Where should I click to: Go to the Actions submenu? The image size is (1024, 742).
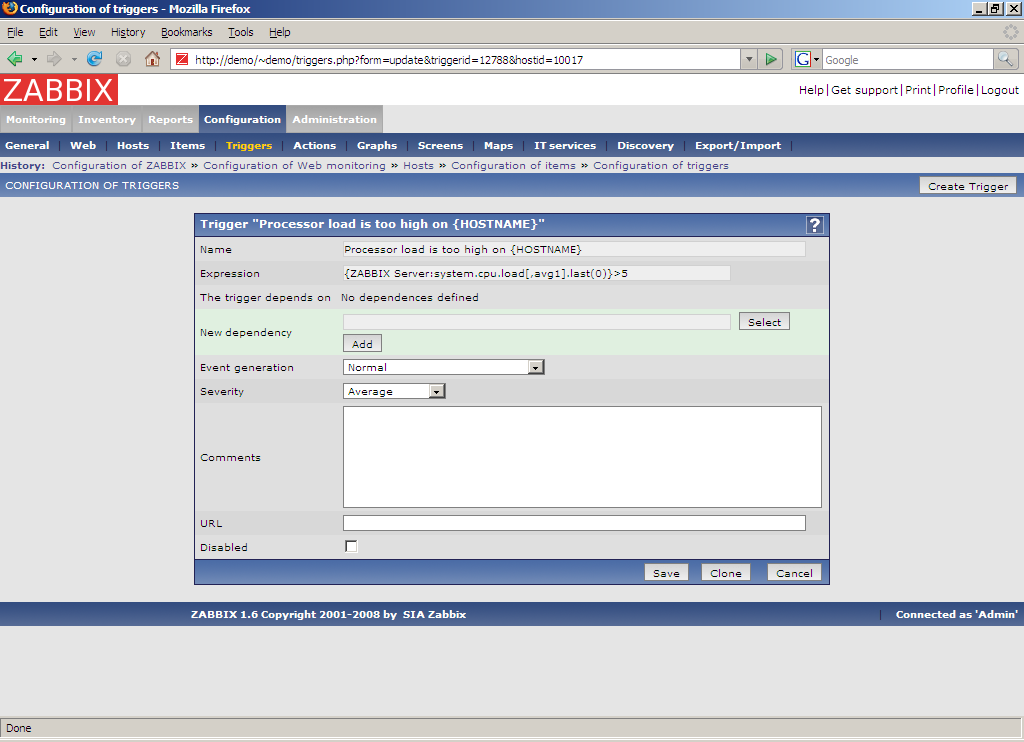click(x=314, y=146)
